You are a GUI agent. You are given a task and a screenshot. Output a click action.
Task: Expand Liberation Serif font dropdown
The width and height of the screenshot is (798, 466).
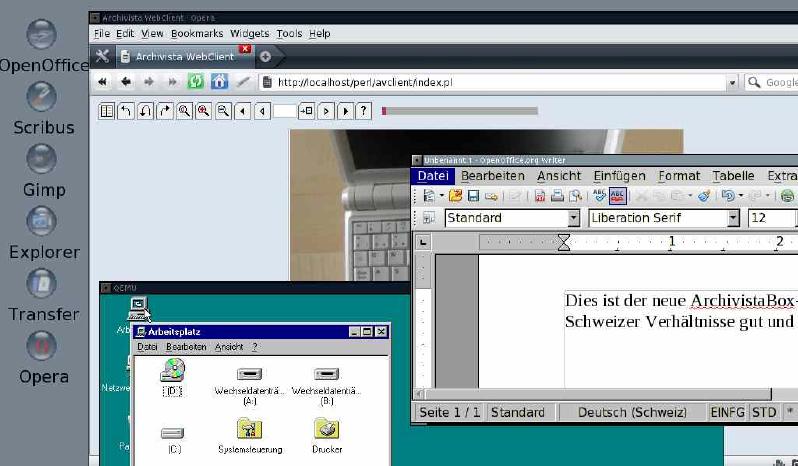tap(733, 218)
